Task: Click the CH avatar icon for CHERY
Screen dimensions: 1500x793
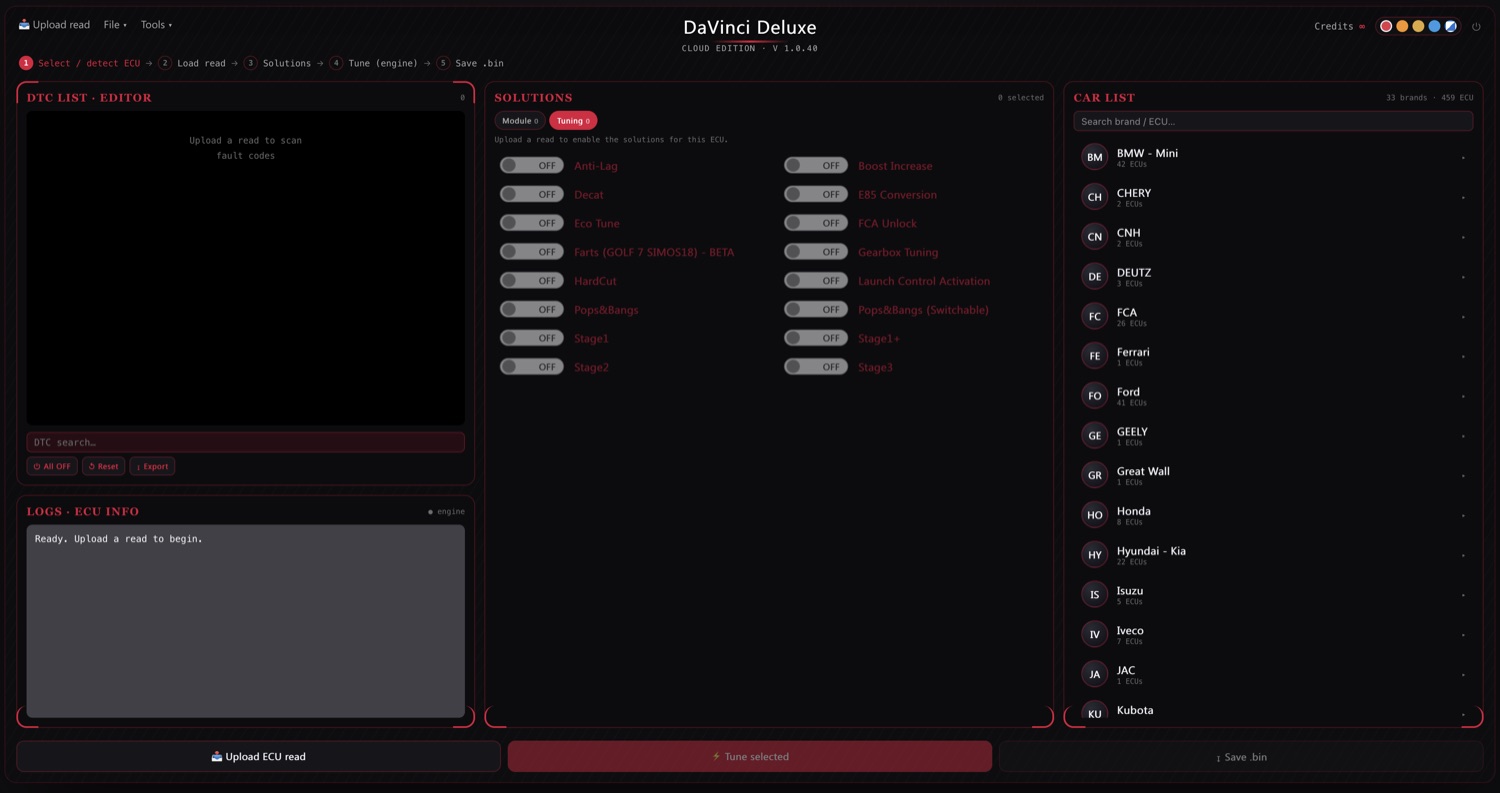Action: coord(1095,197)
